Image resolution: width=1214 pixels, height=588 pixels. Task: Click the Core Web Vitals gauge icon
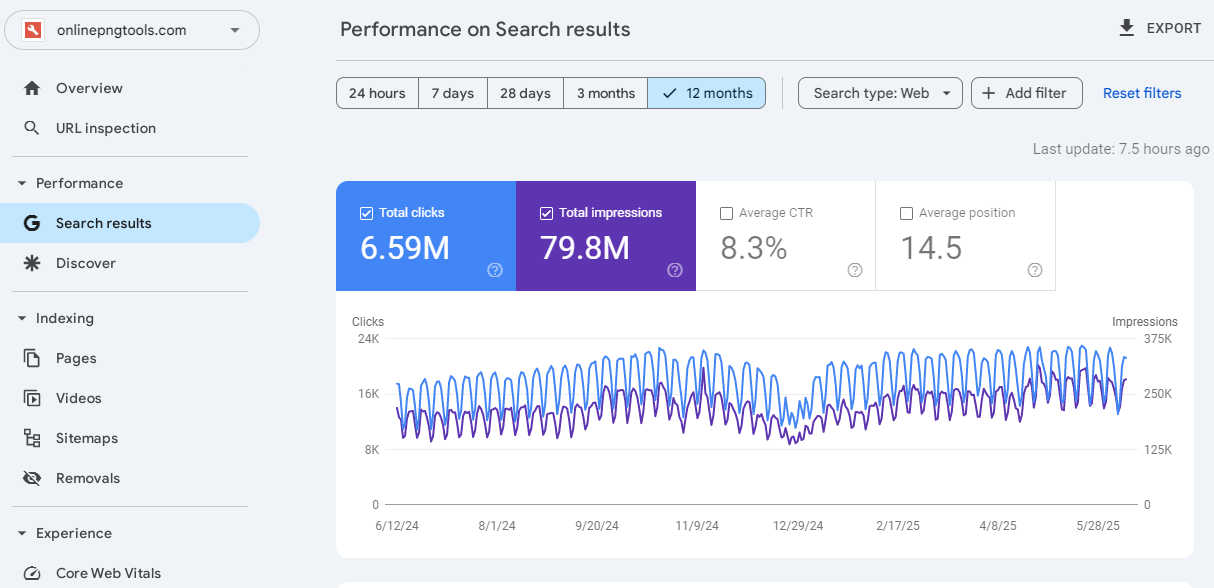coord(32,573)
